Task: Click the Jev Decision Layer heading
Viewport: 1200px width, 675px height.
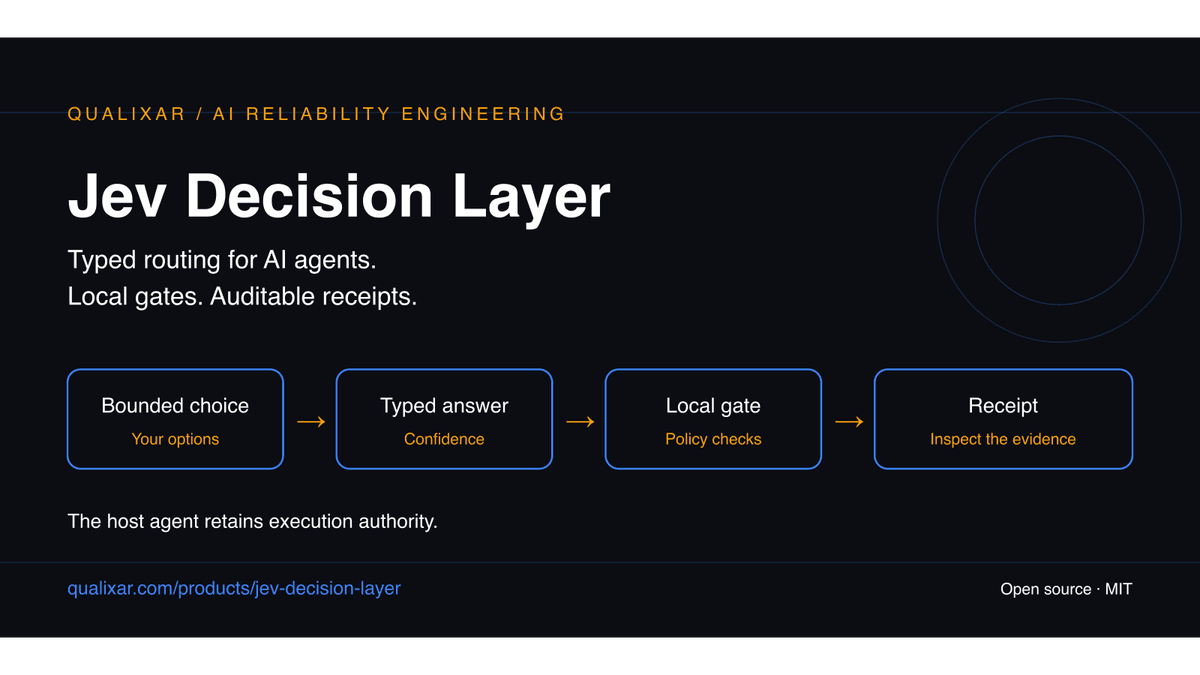Action: (x=339, y=196)
